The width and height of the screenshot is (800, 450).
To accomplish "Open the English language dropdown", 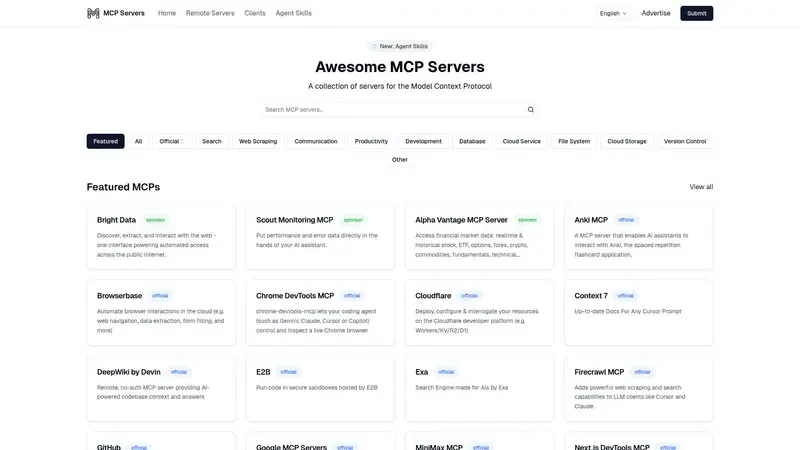I will (x=613, y=13).
